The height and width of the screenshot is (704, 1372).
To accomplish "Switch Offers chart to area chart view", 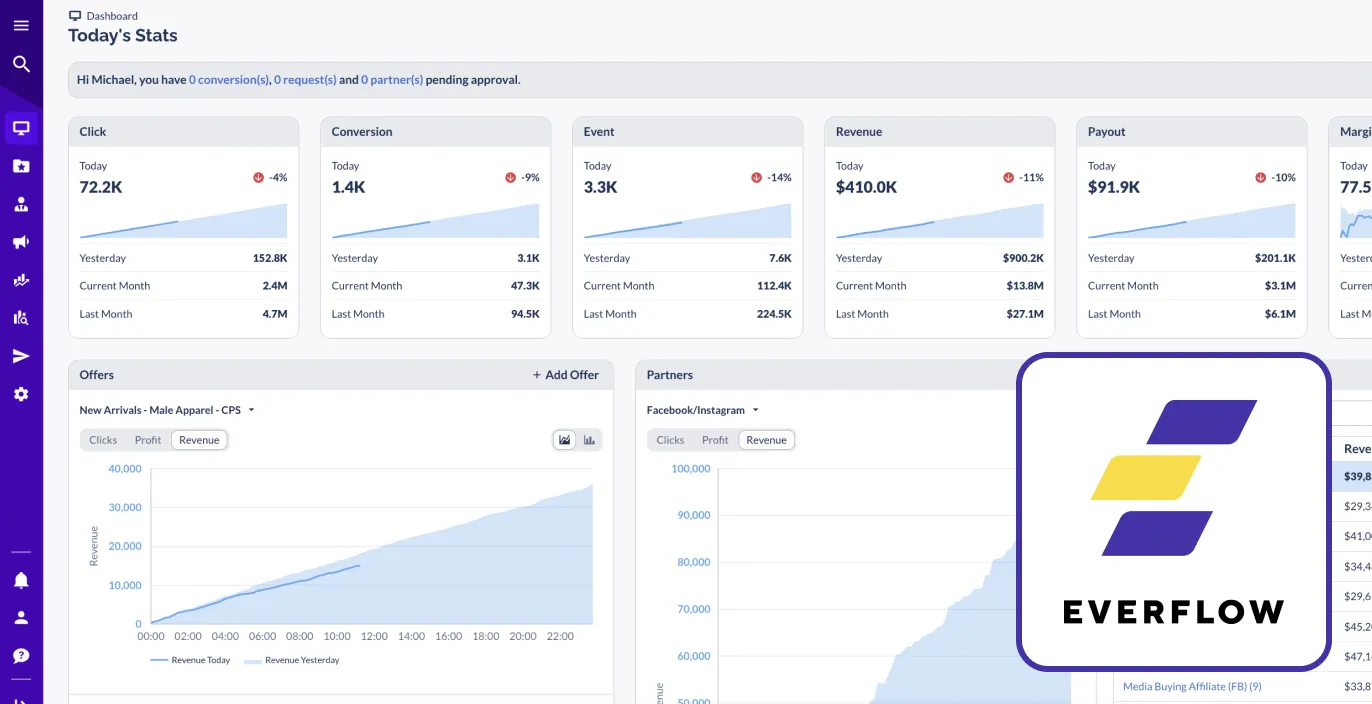I will point(565,440).
